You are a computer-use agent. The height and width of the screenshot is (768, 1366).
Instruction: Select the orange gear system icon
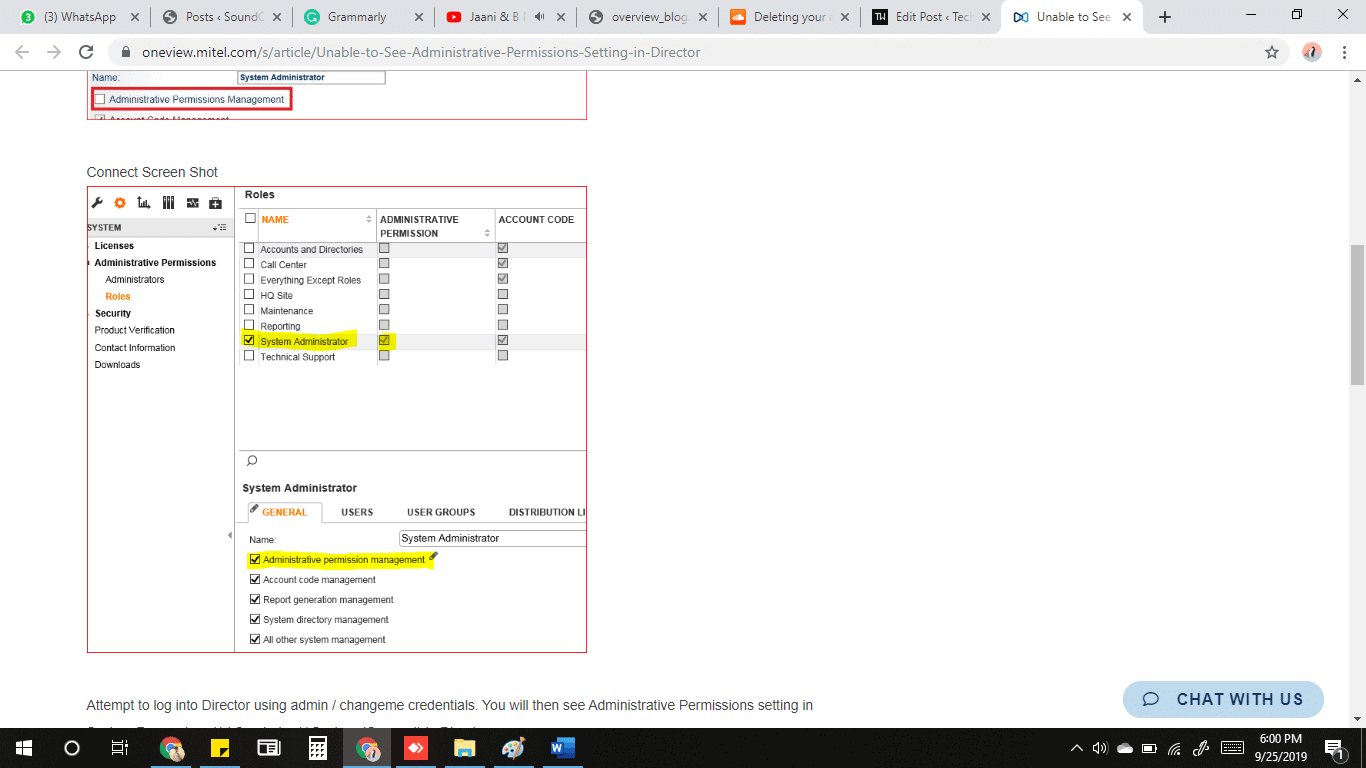(x=120, y=203)
